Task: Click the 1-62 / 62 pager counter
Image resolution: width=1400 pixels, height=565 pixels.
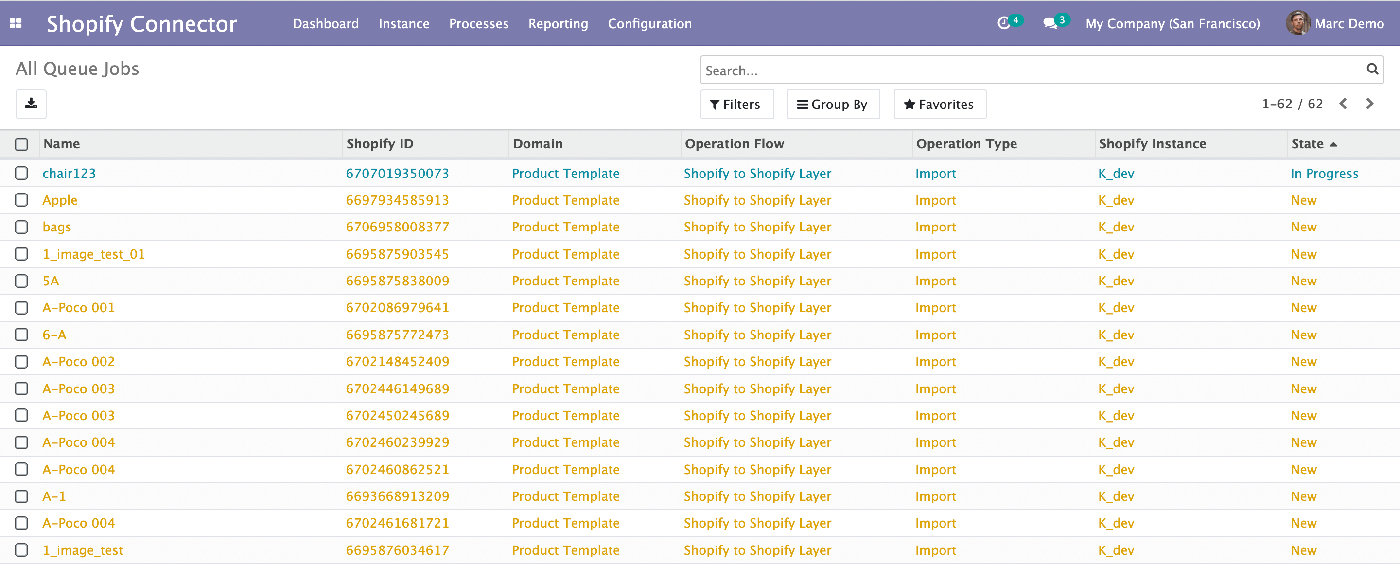Action: (x=1292, y=104)
